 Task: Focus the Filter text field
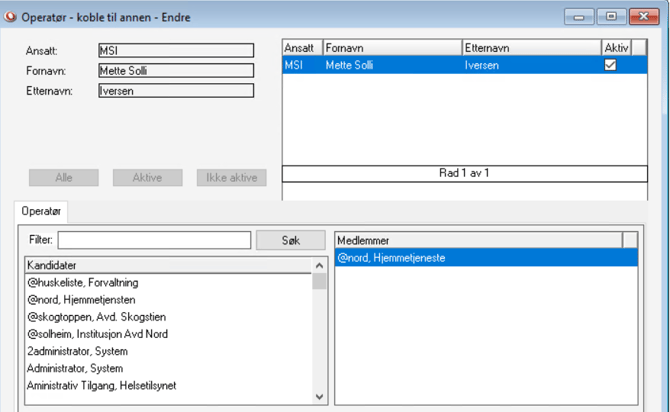[154, 241]
